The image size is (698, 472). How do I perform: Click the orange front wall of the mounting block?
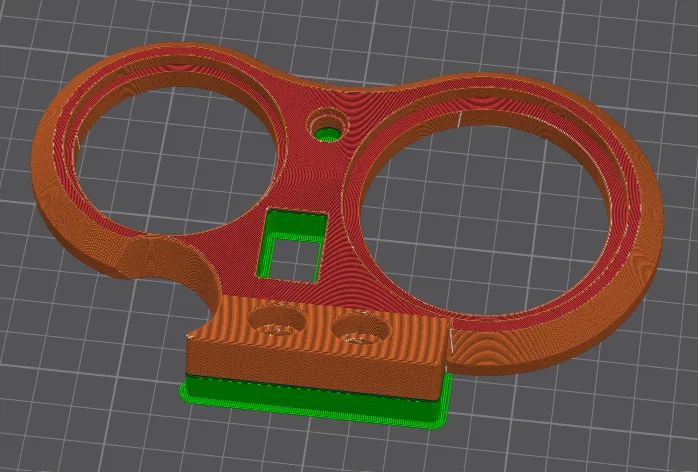pos(314,369)
